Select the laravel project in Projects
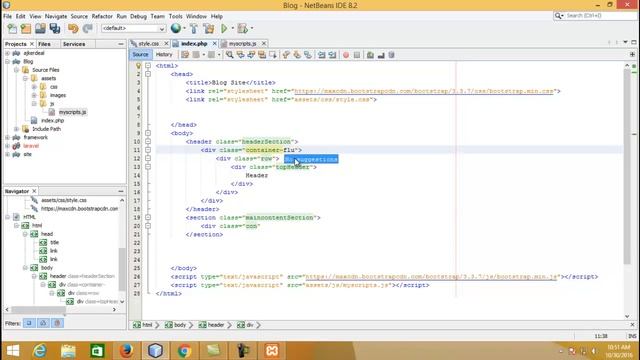The width and height of the screenshot is (640, 360). tap(31, 146)
